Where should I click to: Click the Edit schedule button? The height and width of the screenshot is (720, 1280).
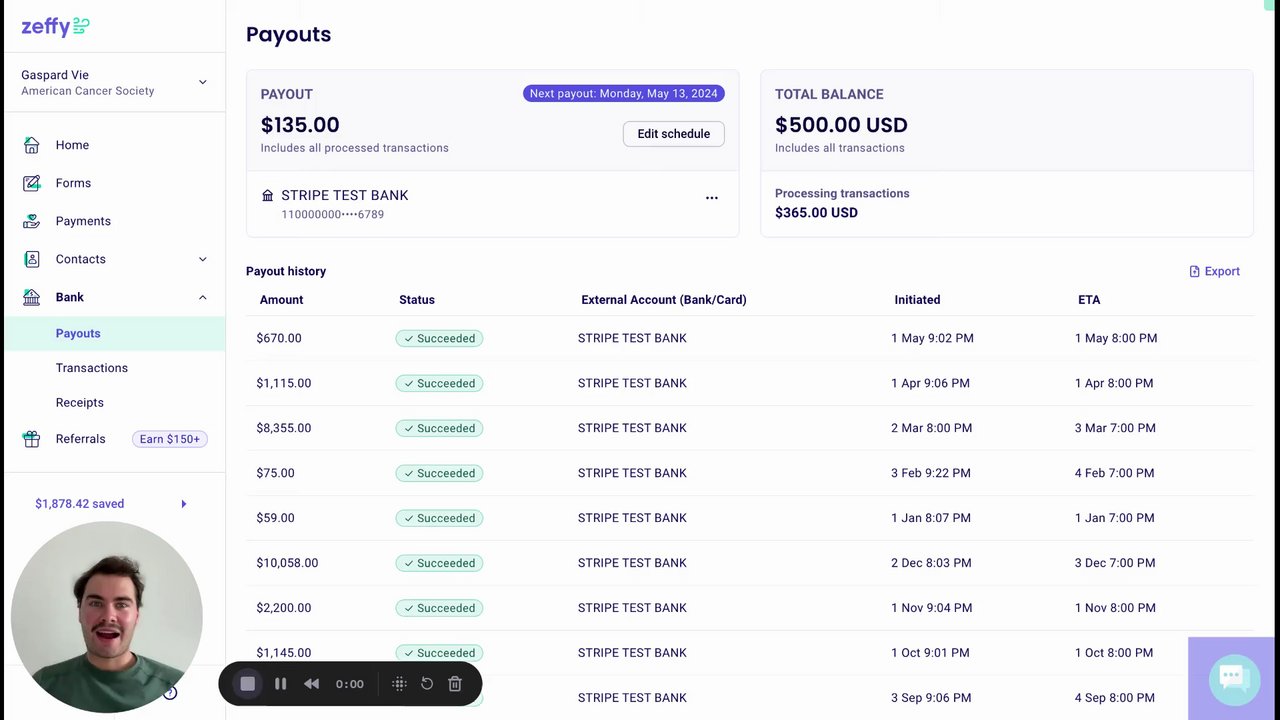coord(673,134)
